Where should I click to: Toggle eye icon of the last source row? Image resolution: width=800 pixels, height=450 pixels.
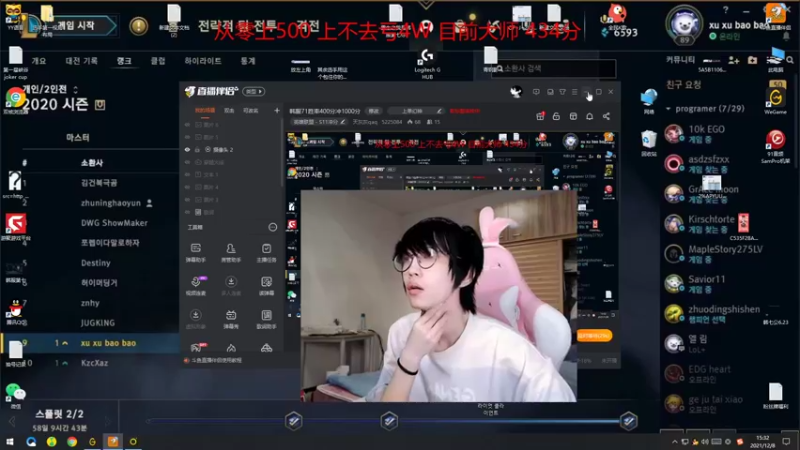point(187,212)
